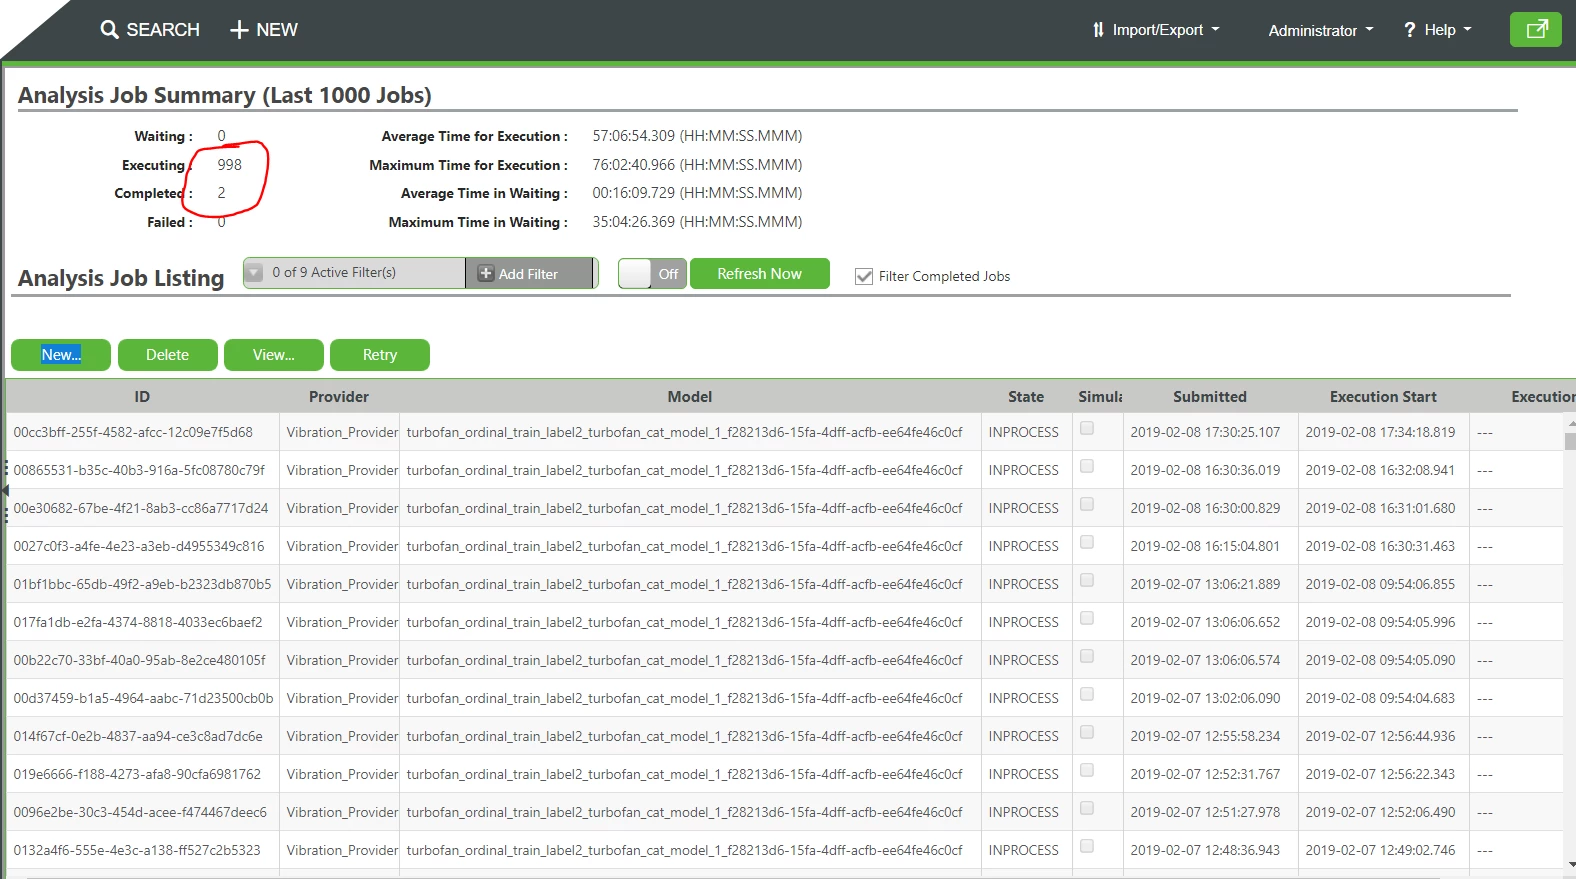This screenshot has height=879, width=1576.
Task: Click the Add Filter button
Action: 529,273
